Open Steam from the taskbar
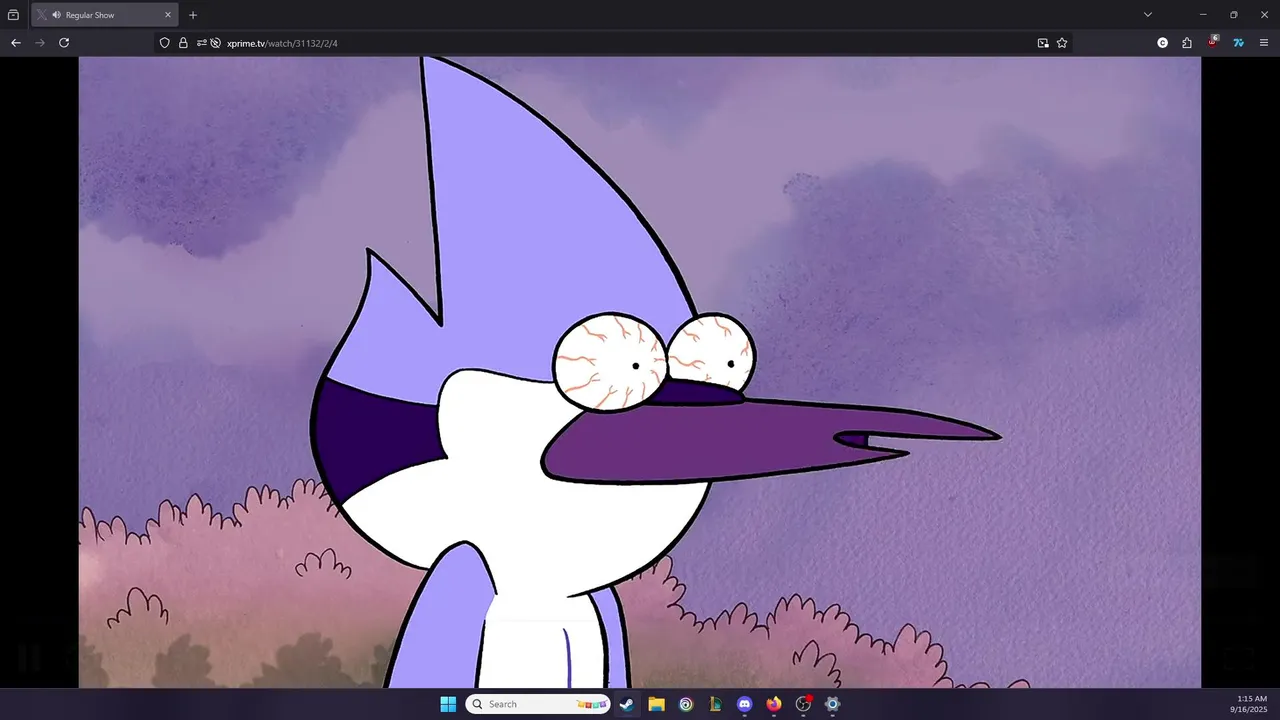The width and height of the screenshot is (1280, 720). (626, 704)
